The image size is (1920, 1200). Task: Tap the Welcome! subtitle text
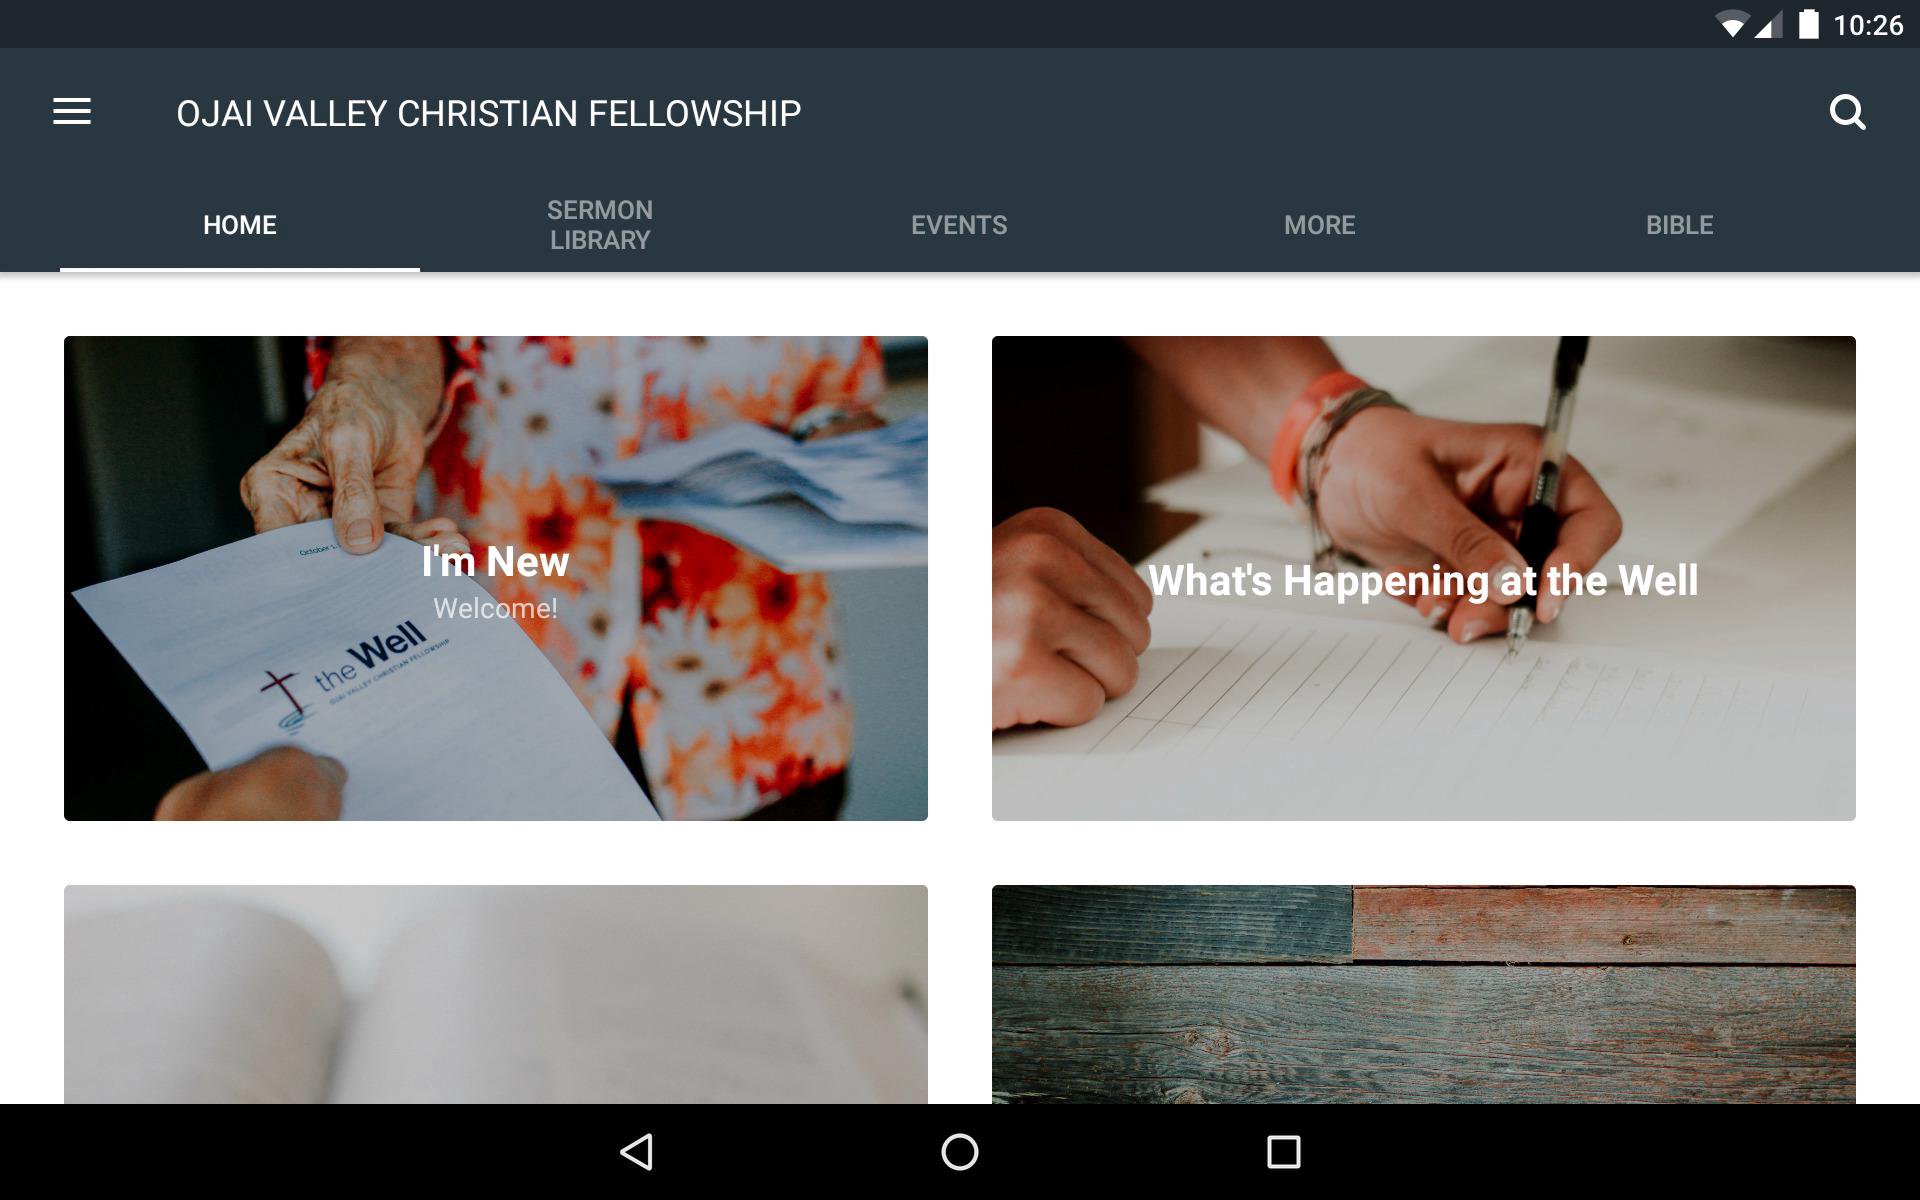496,608
